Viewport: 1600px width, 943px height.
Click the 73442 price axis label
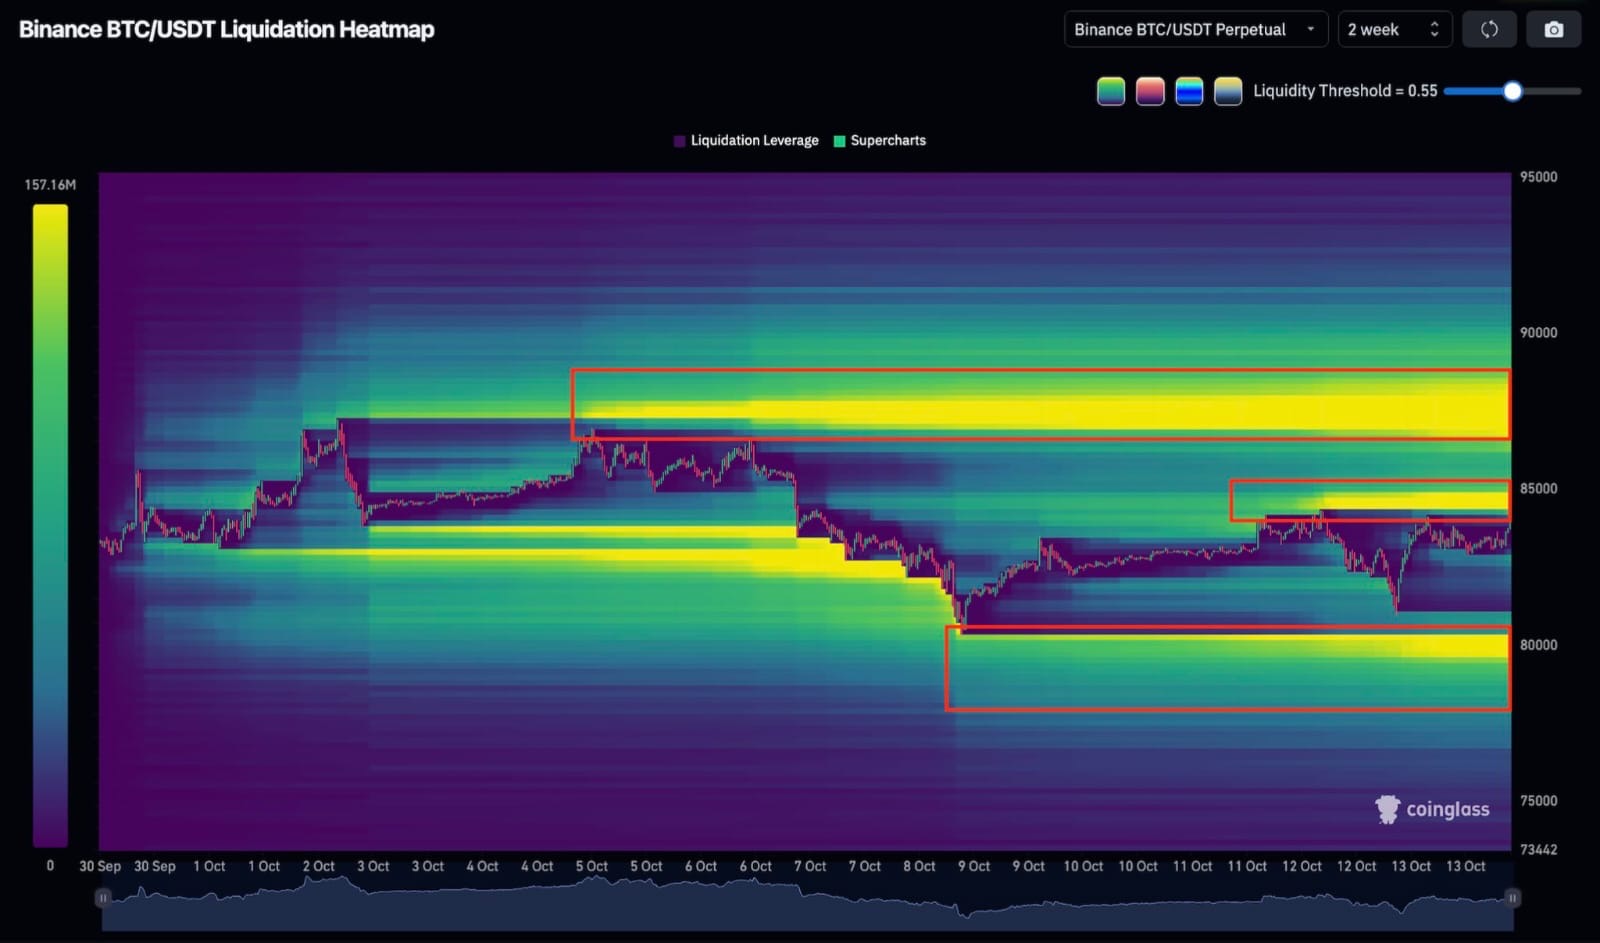pyautogui.click(x=1538, y=850)
